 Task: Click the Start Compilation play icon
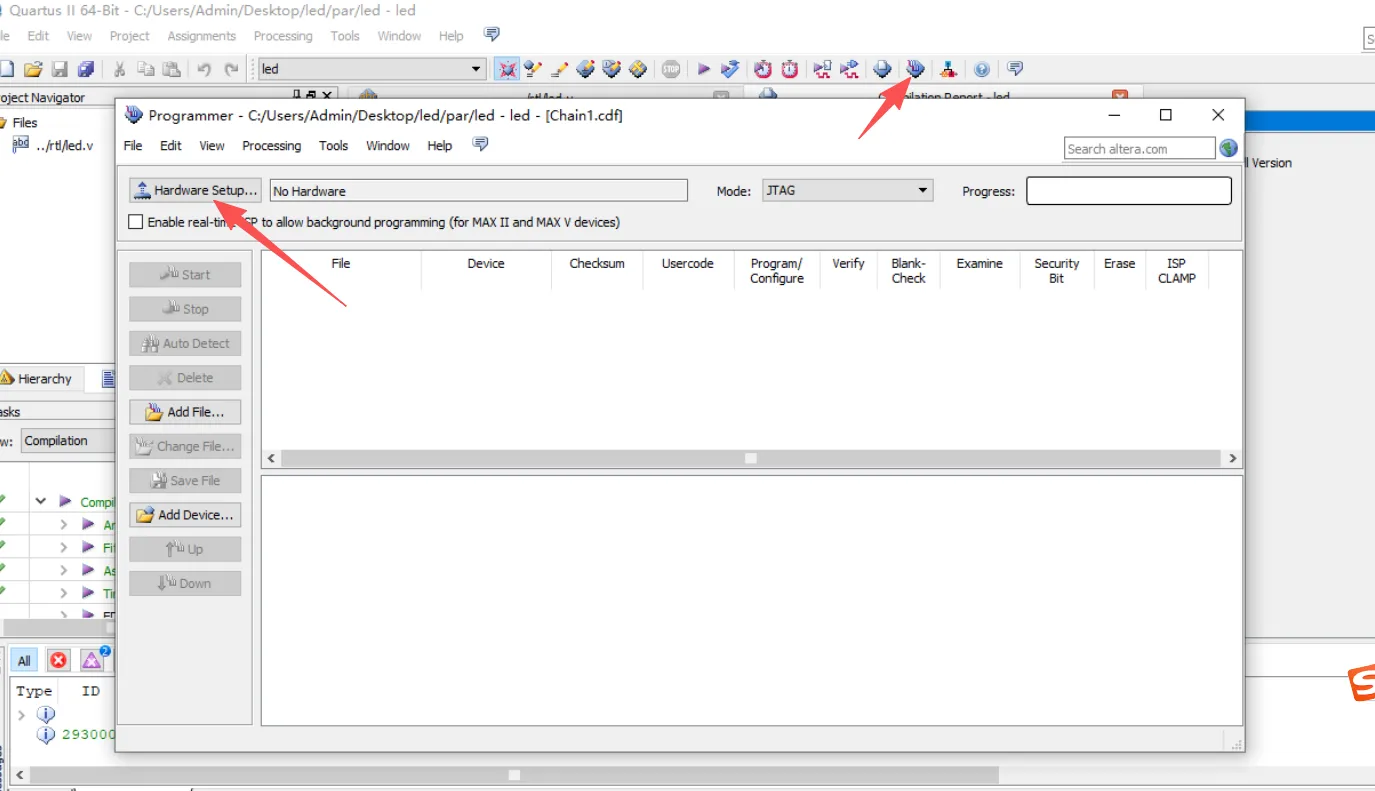click(704, 69)
